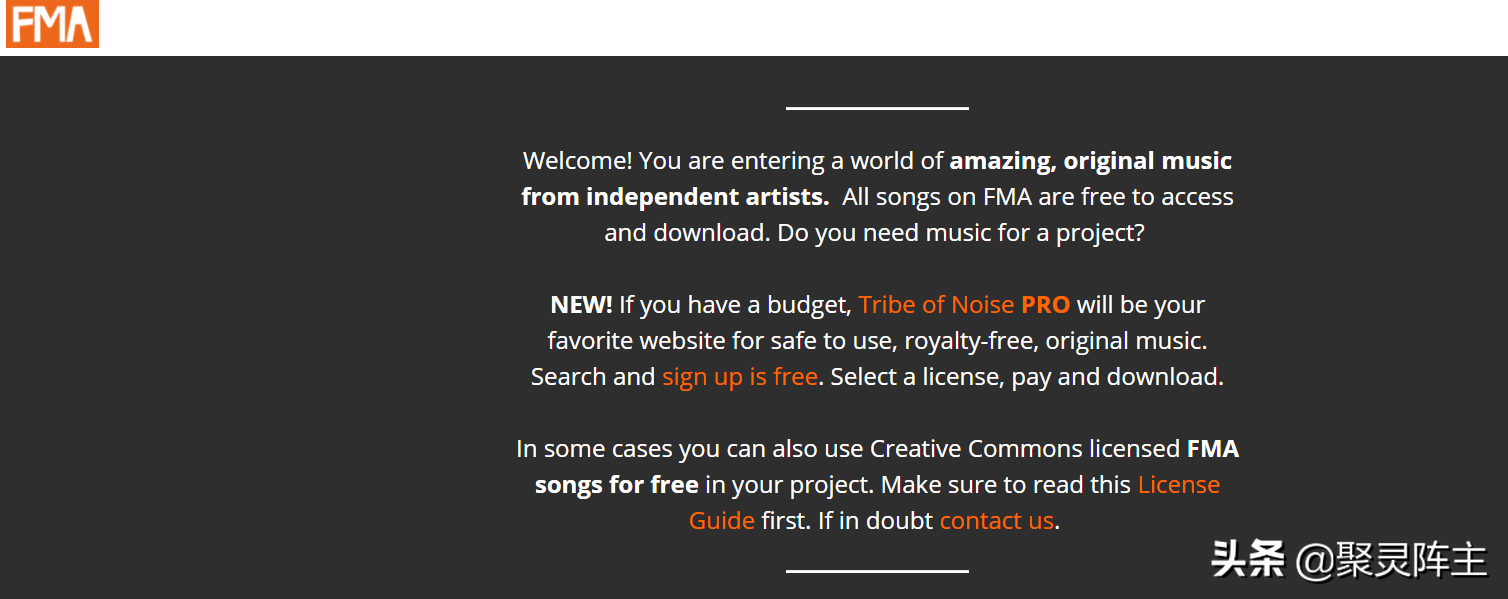This screenshot has height=599, width=1508.
Task: Click the bold 'songs for free' text
Action: (x=616, y=485)
